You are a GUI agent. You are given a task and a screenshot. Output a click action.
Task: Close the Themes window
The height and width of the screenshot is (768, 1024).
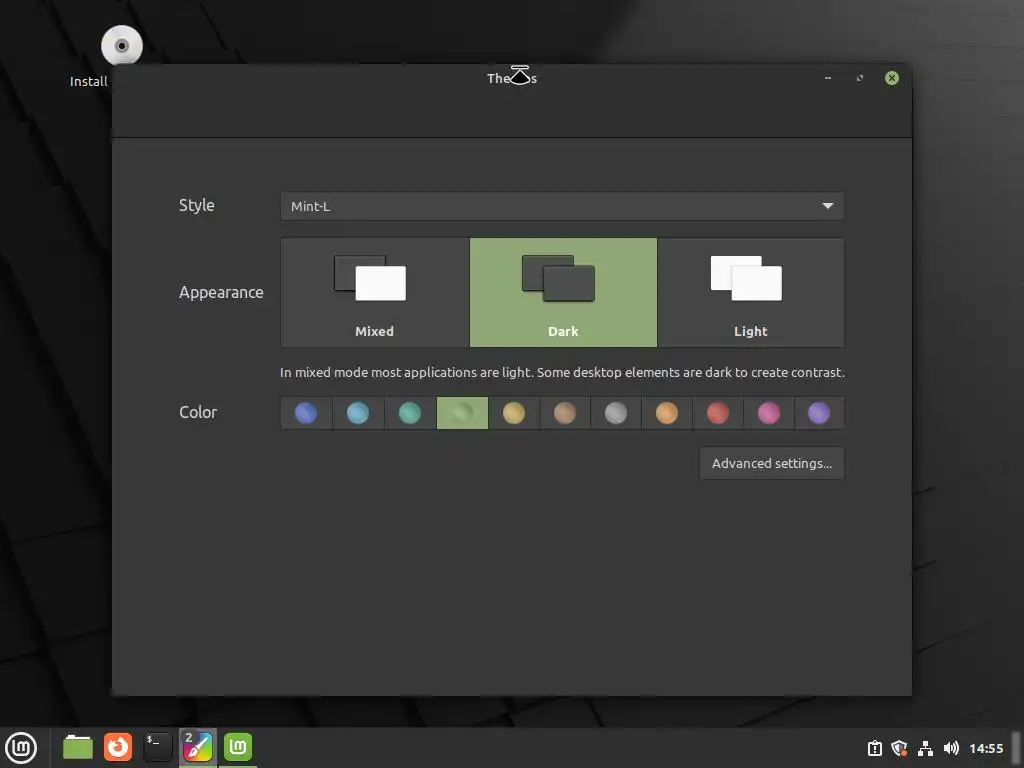click(891, 78)
